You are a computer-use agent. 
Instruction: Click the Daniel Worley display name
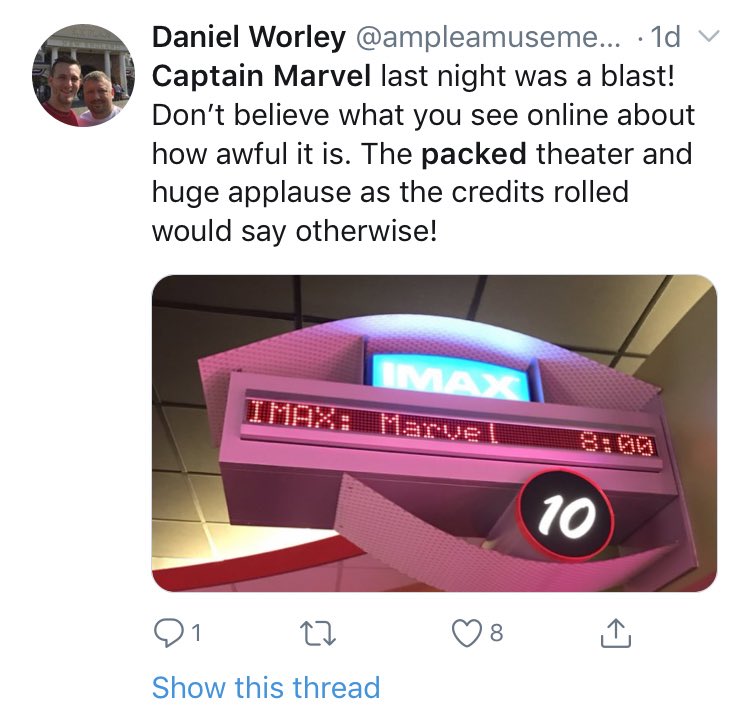[x=249, y=37]
